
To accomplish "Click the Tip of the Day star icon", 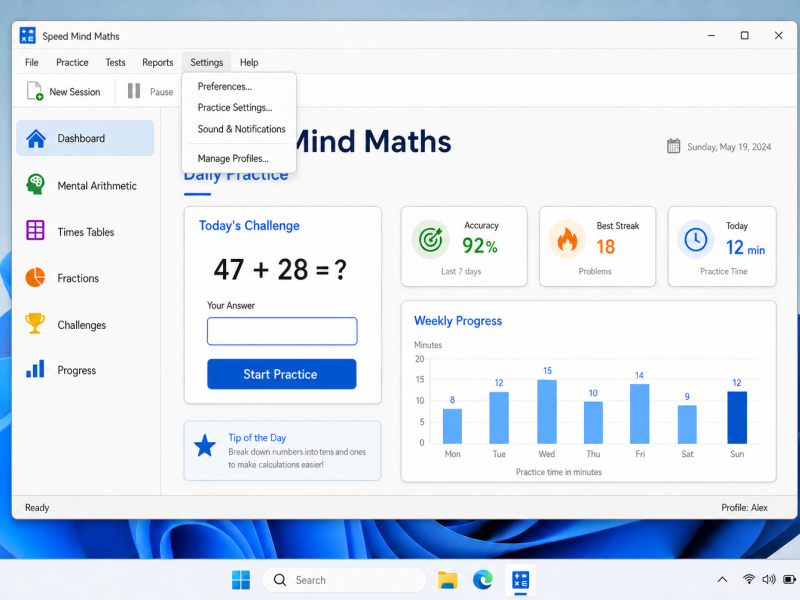I will point(205,445).
